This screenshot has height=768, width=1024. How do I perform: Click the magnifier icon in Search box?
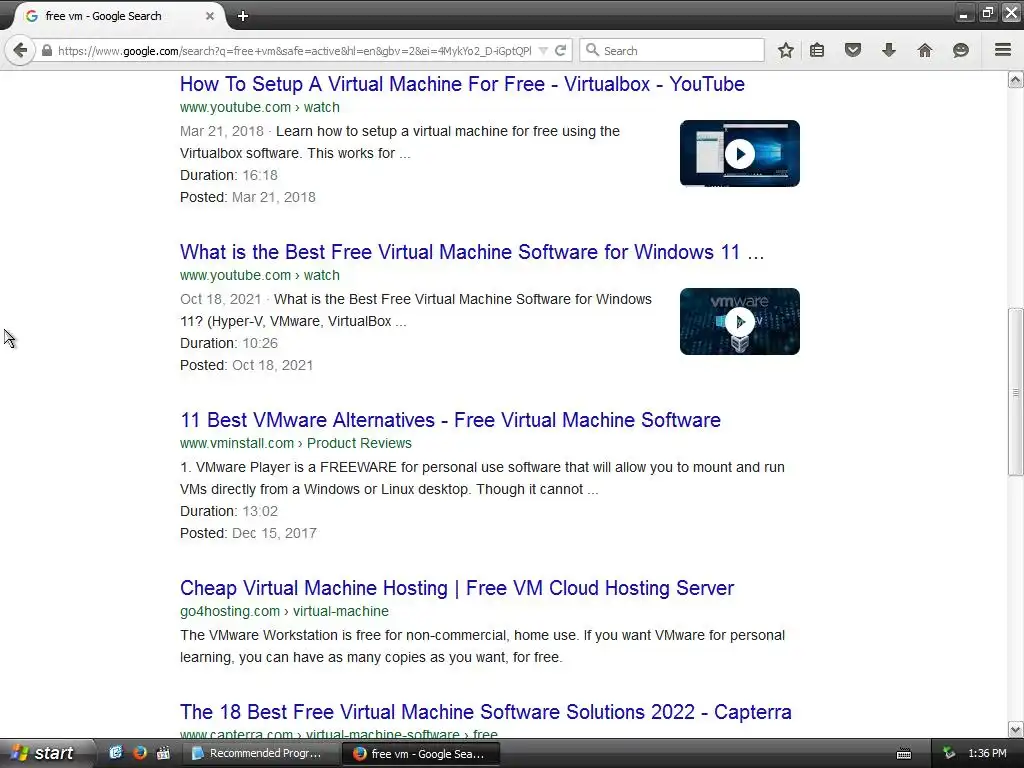coord(592,50)
